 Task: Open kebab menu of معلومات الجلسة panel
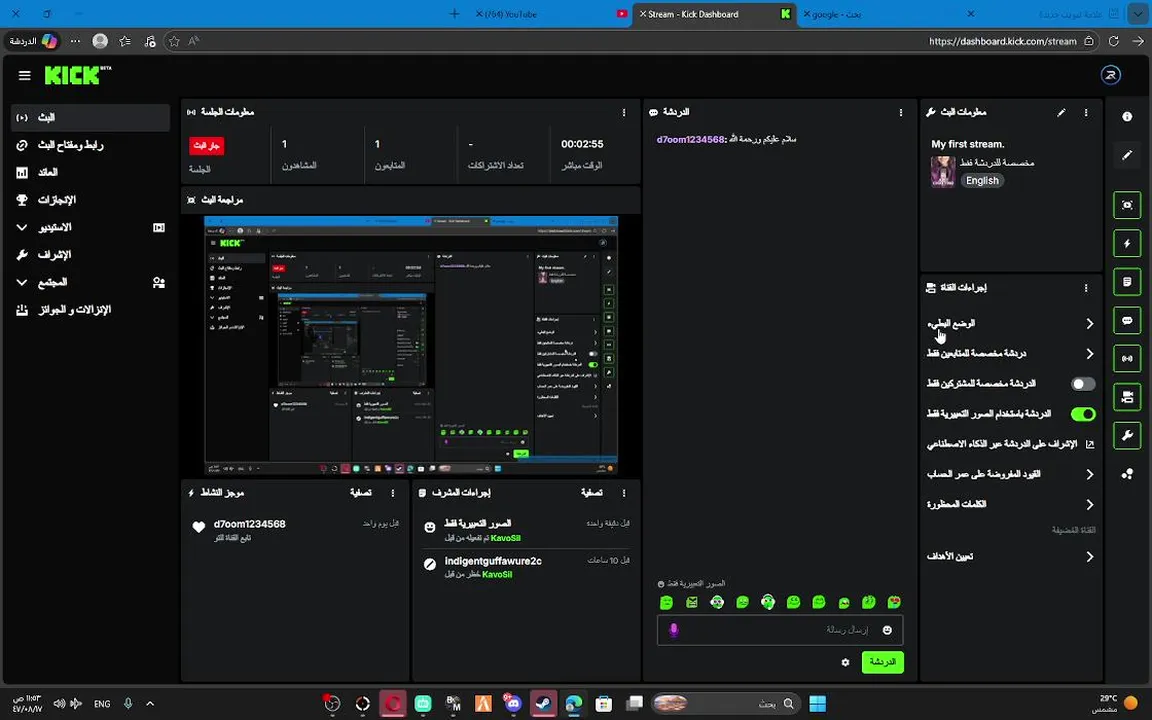[x=624, y=112]
